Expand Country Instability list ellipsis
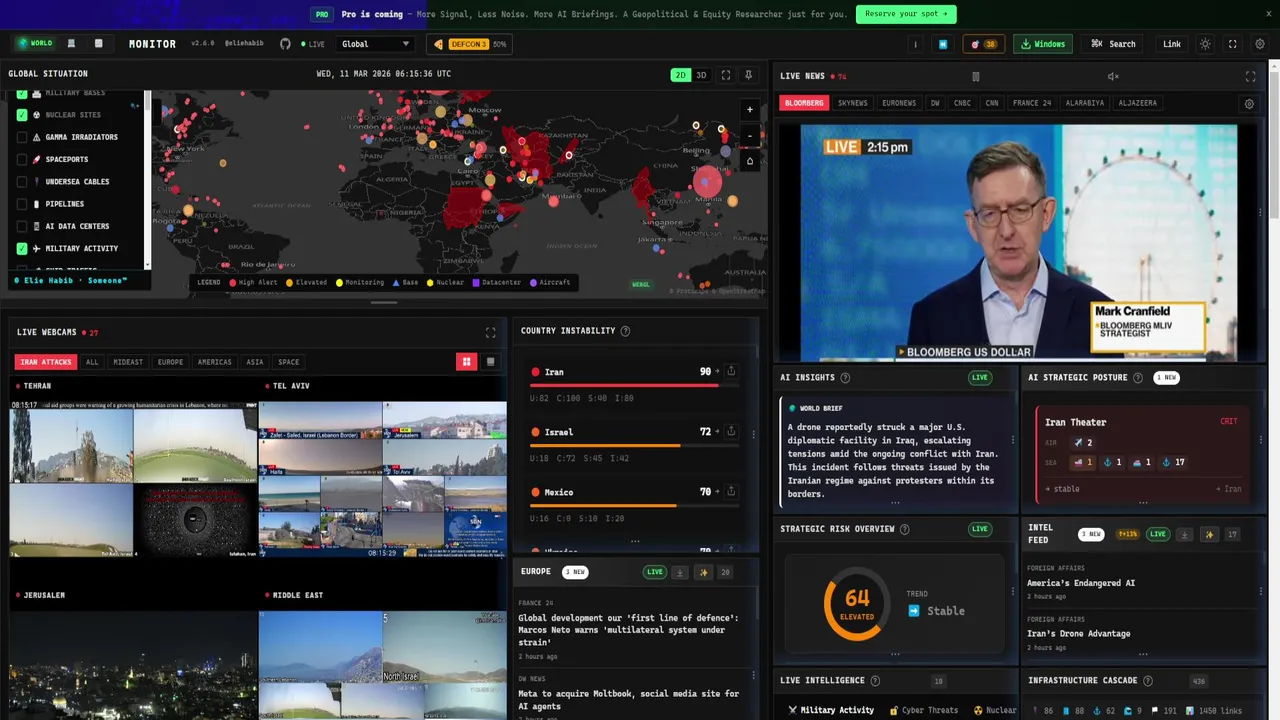This screenshot has width=1280, height=720. pyautogui.click(x=635, y=541)
